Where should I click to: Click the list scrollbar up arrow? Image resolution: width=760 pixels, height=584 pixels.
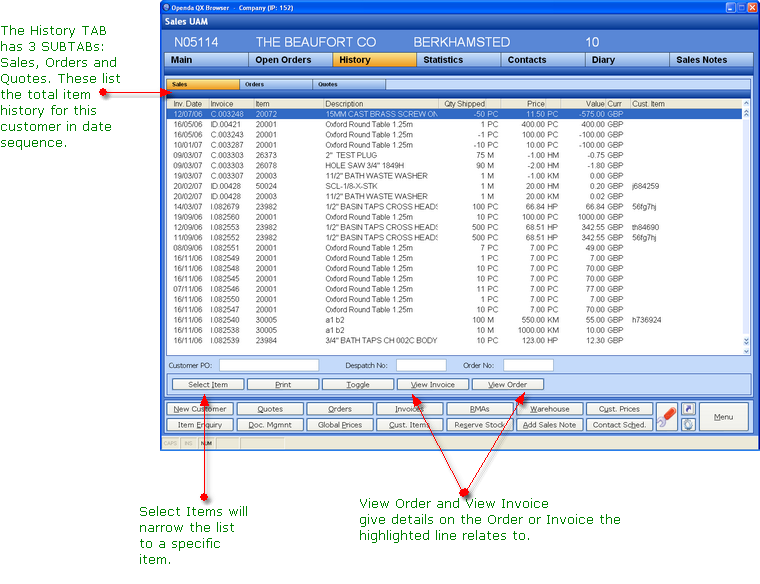(746, 103)
